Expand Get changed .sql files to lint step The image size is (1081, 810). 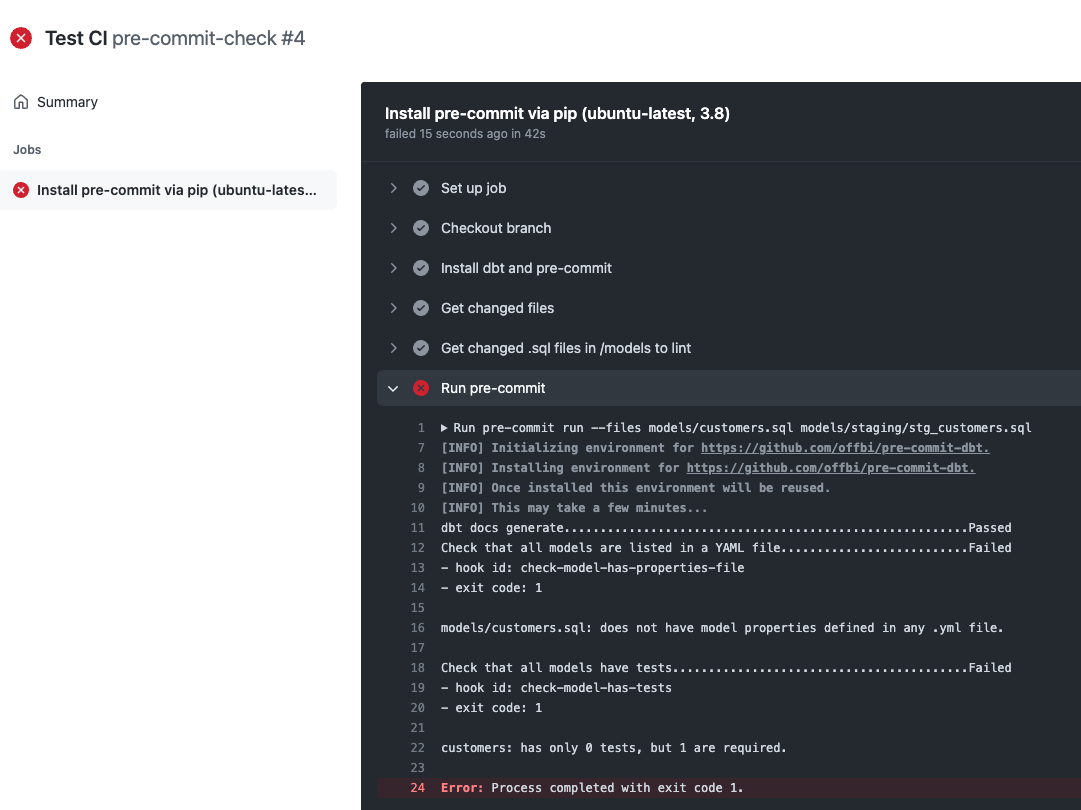point(393,348)
